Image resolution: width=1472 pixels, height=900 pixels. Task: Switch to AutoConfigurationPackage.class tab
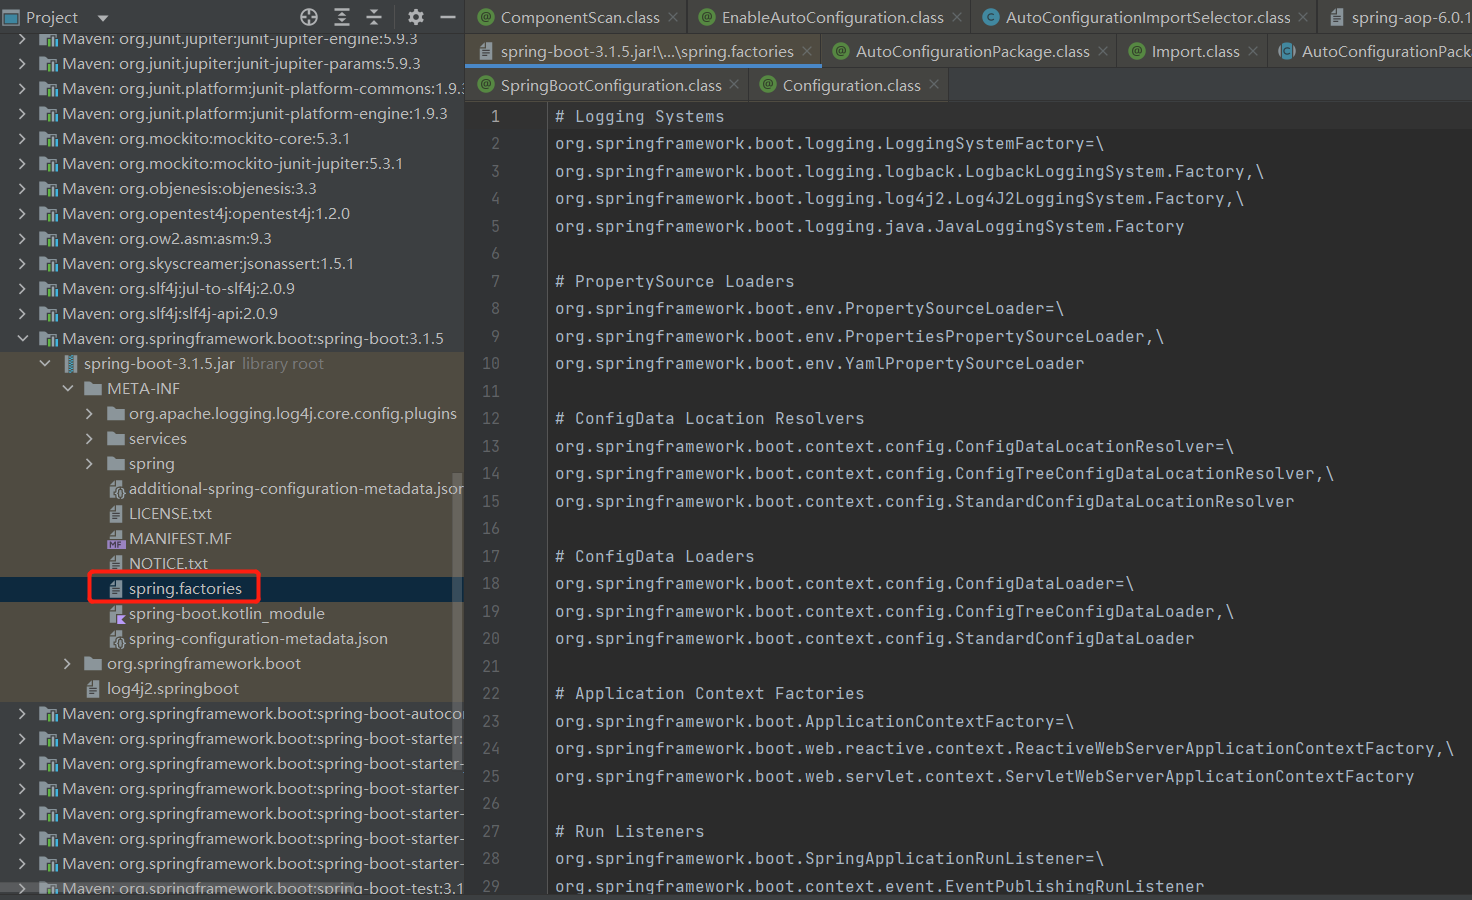tap(972, 51)
